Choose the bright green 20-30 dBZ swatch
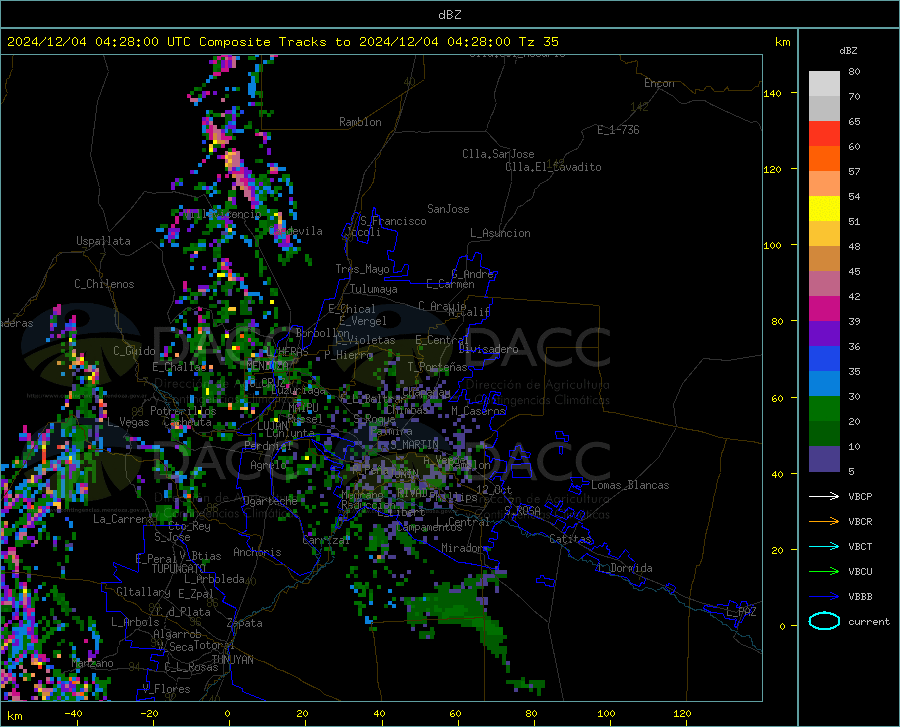The height and width of the screenshot is (727, 900). (824, 409)
